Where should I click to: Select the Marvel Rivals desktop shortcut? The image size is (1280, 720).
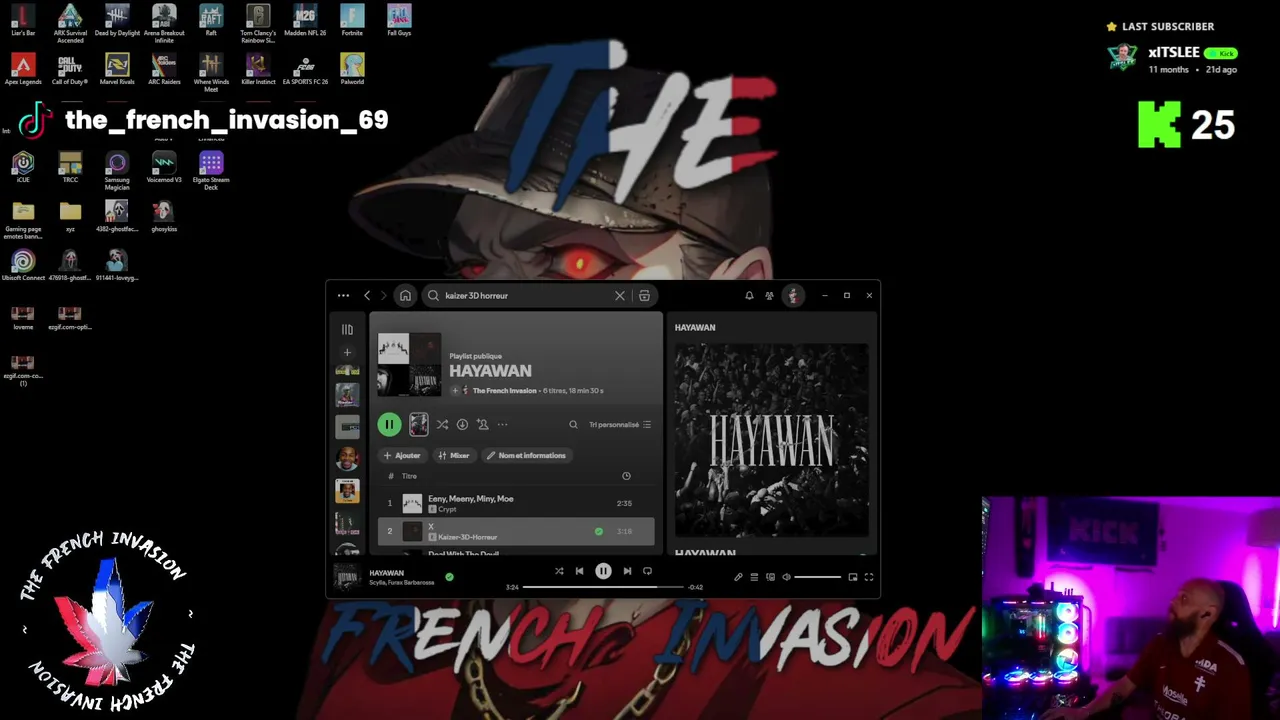(117, 69)
